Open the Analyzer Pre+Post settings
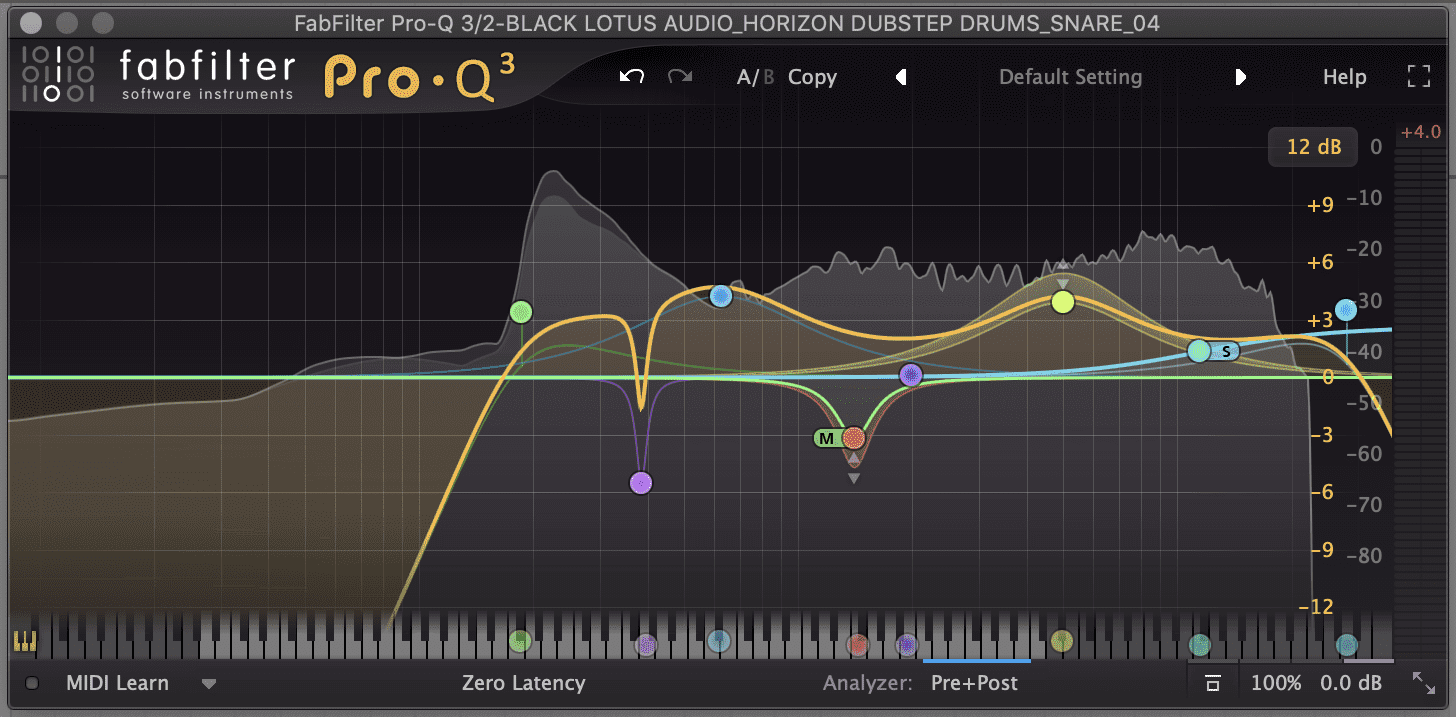This screenshot has height=717, width=1456. click(974, 684)
